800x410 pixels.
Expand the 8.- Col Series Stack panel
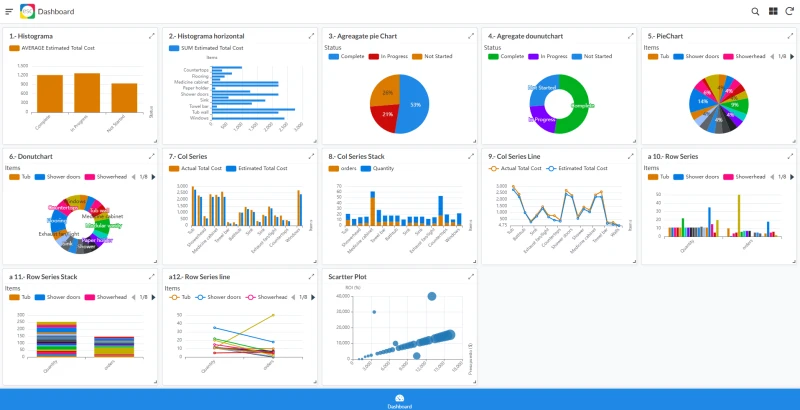471,156
